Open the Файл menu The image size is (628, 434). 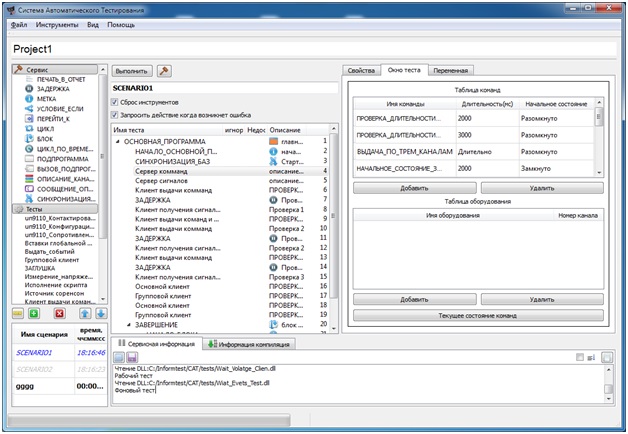(19, 25)
